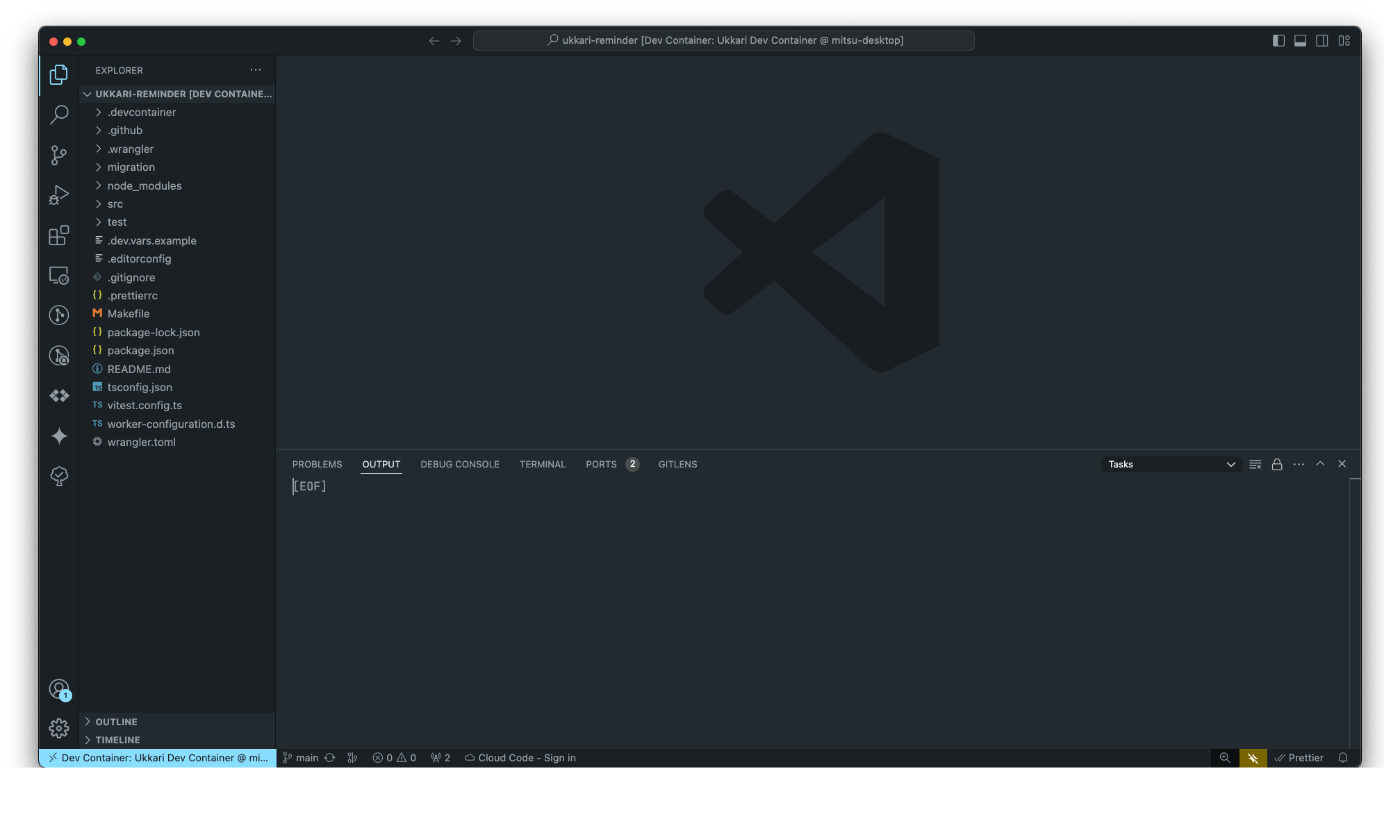
Task: Open the Accounts menu with badge
Action: coord(59,689)
